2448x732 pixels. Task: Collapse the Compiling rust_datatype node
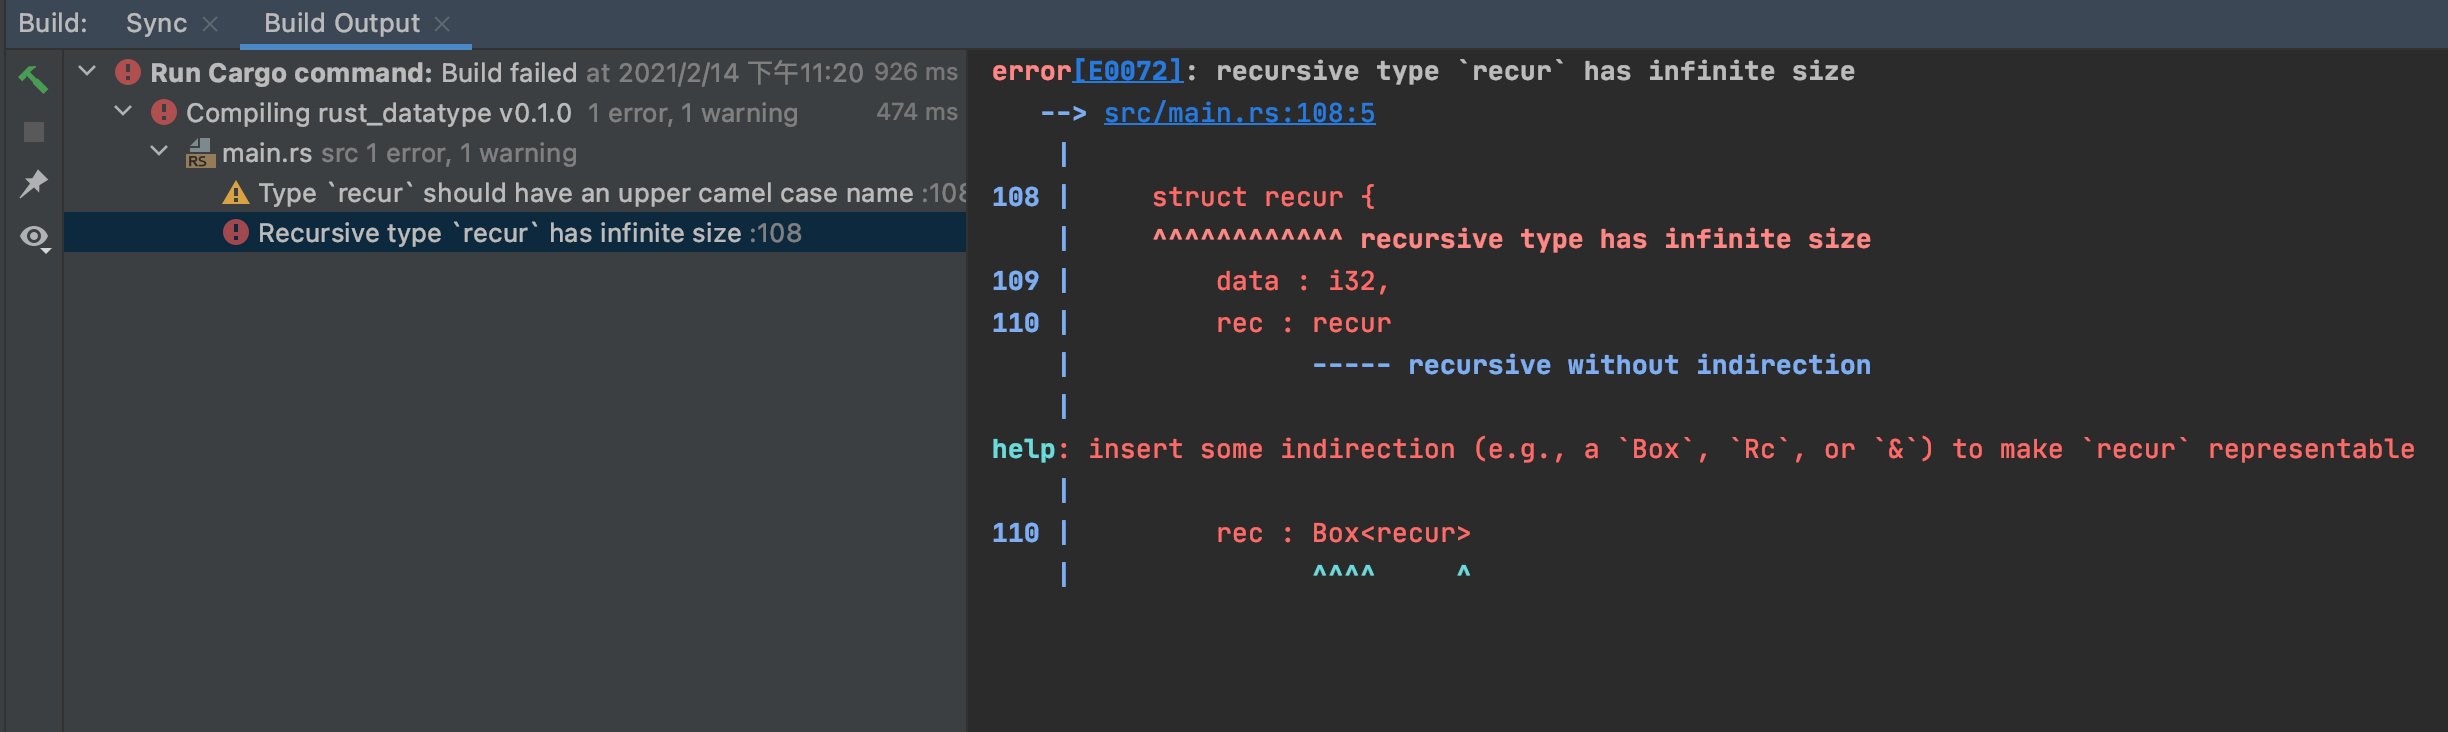click(x=123, y=111)
